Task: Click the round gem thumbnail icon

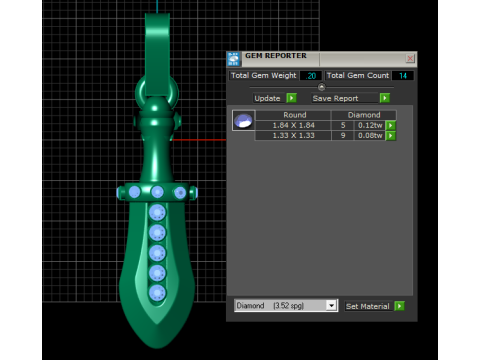Action: 243,120
